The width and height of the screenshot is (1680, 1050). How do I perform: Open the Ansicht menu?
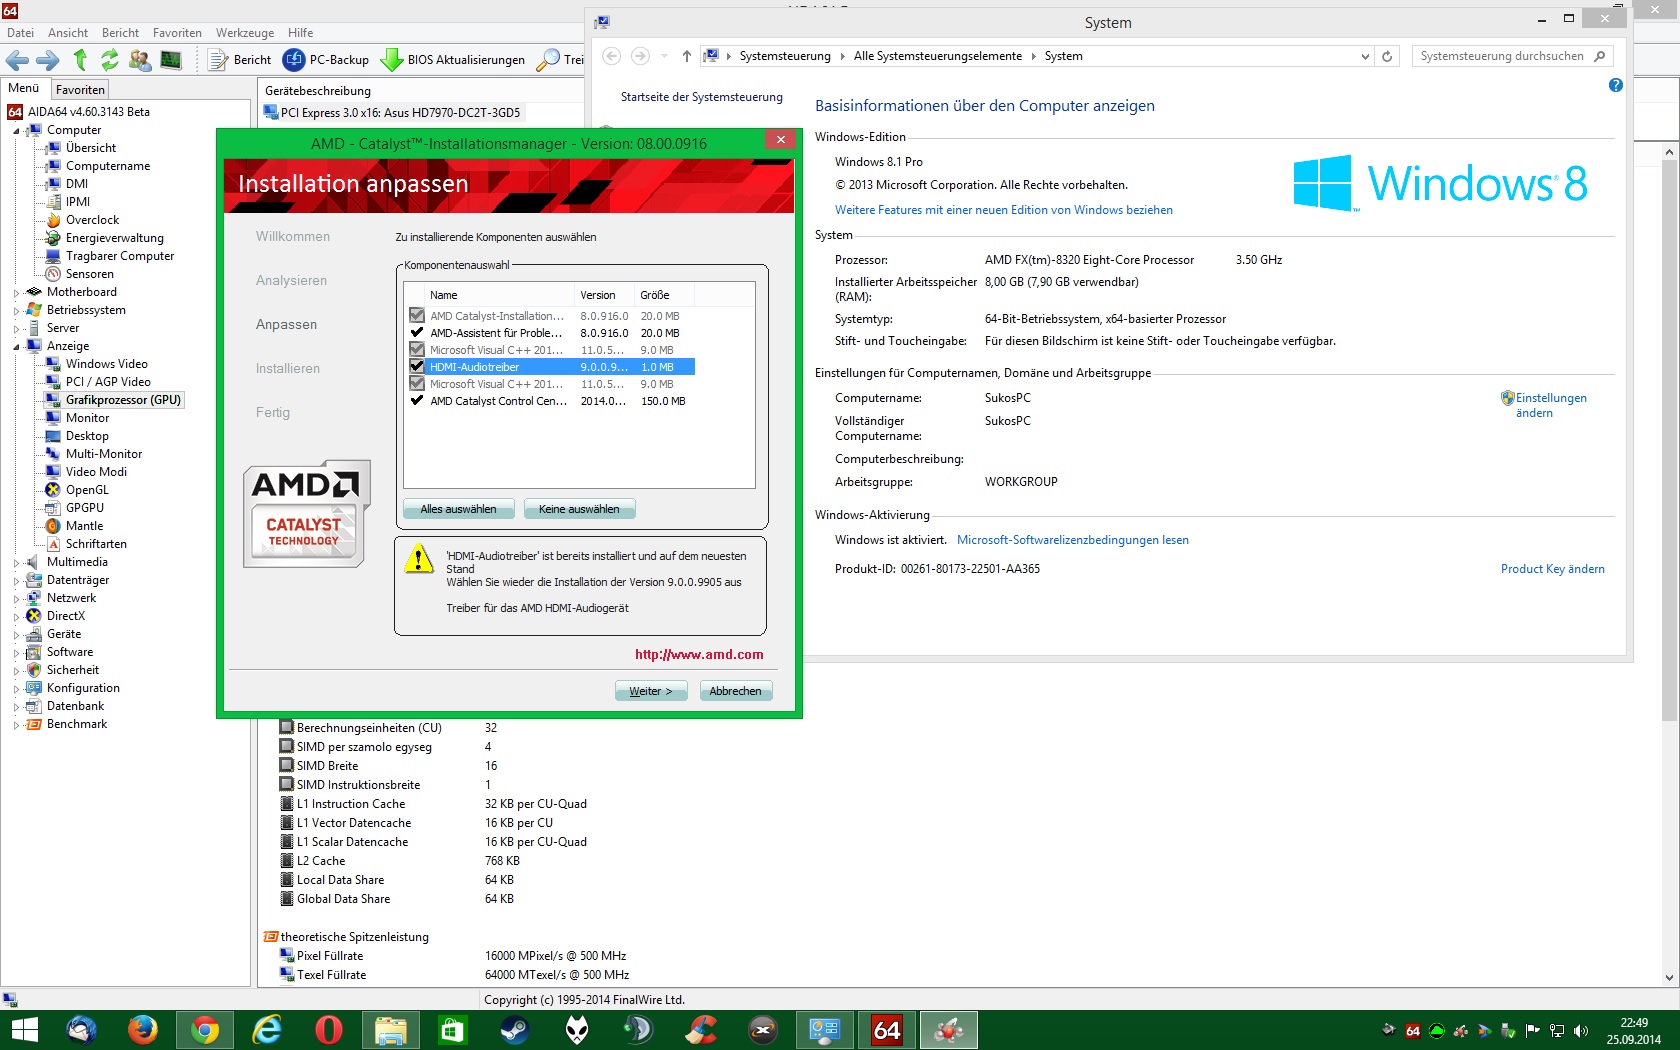68,33
